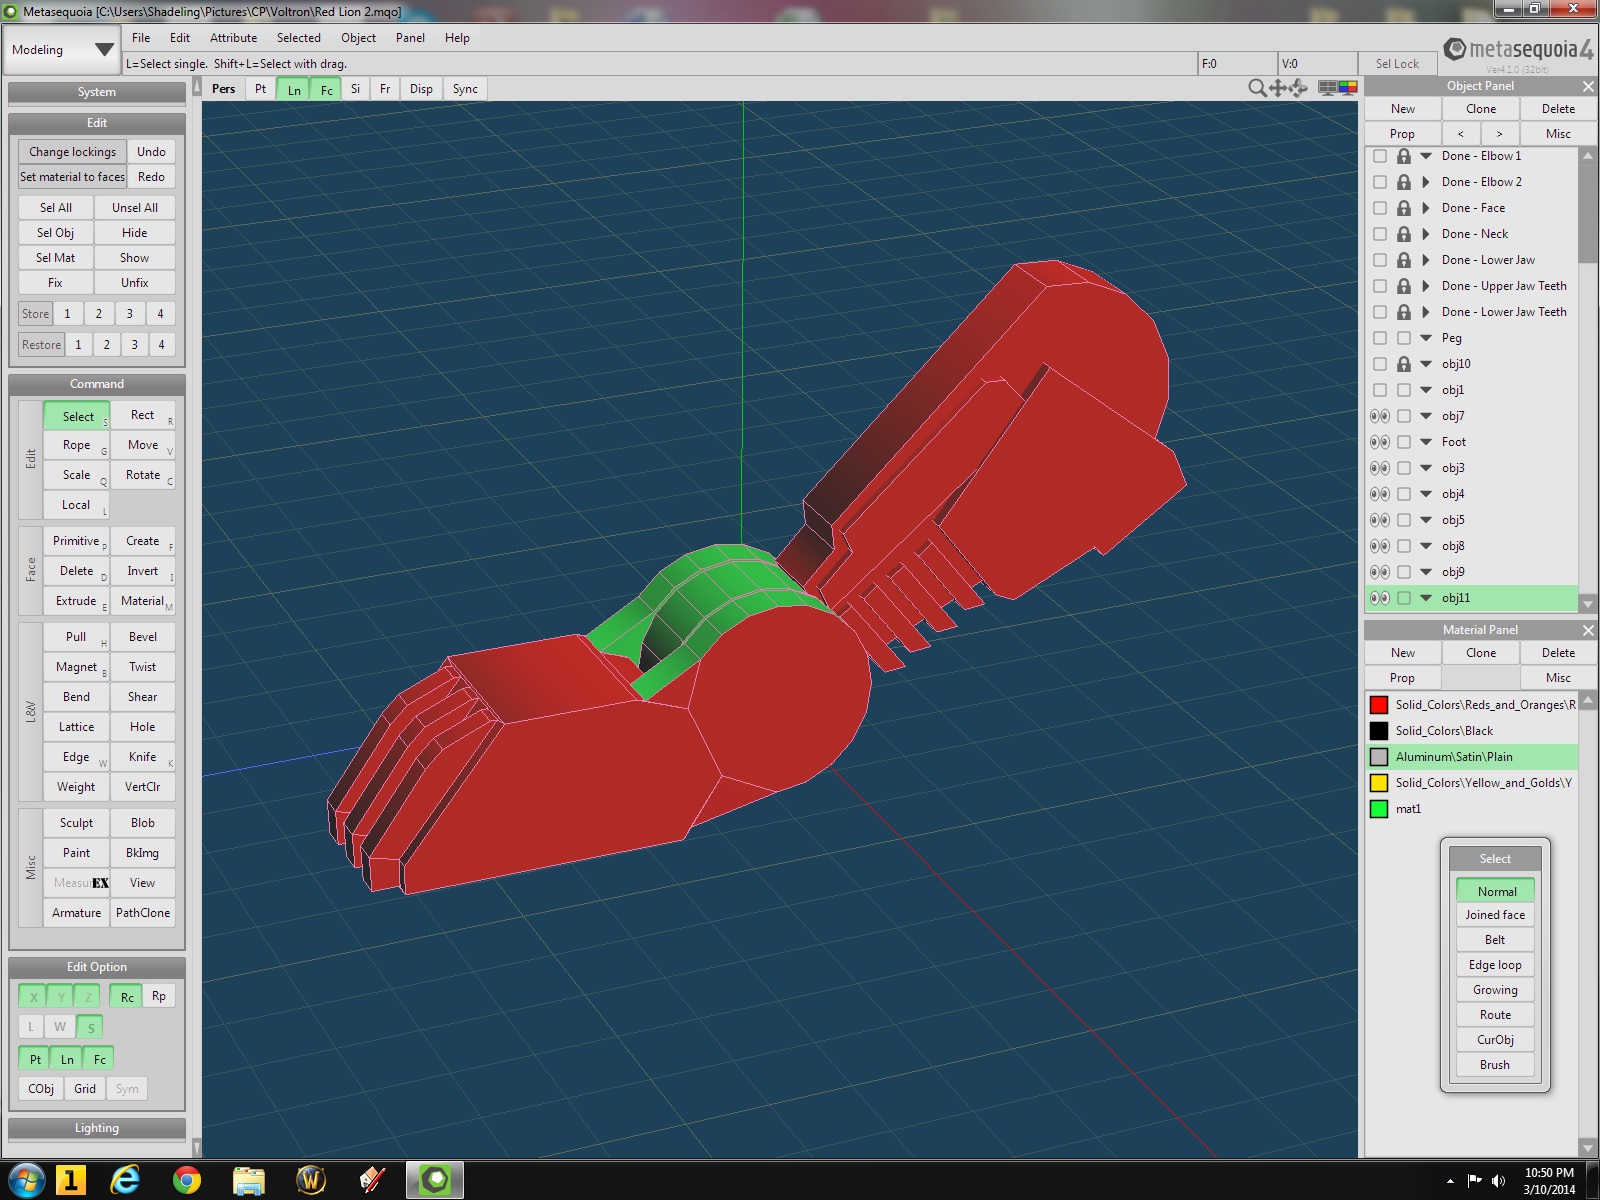Toggle X axis in Edit Option
The image size is (1600, 1200).
click(33, 996)
